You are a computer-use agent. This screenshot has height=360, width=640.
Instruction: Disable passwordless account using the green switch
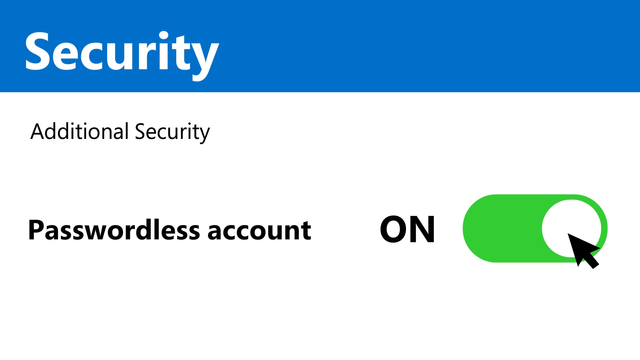[x=535, y=228]
